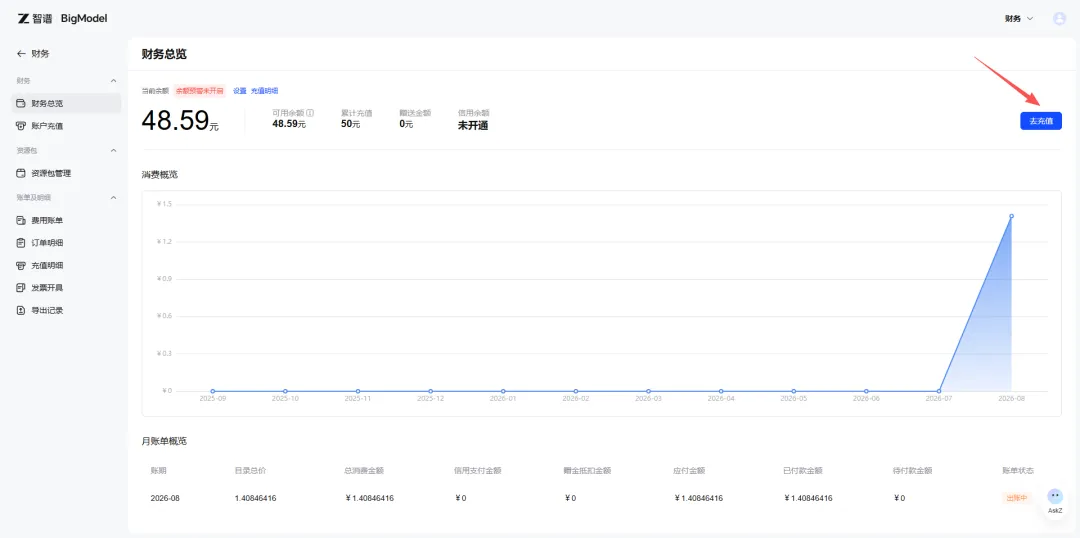Click the 账单状态 column header

tap(1018, 470)
